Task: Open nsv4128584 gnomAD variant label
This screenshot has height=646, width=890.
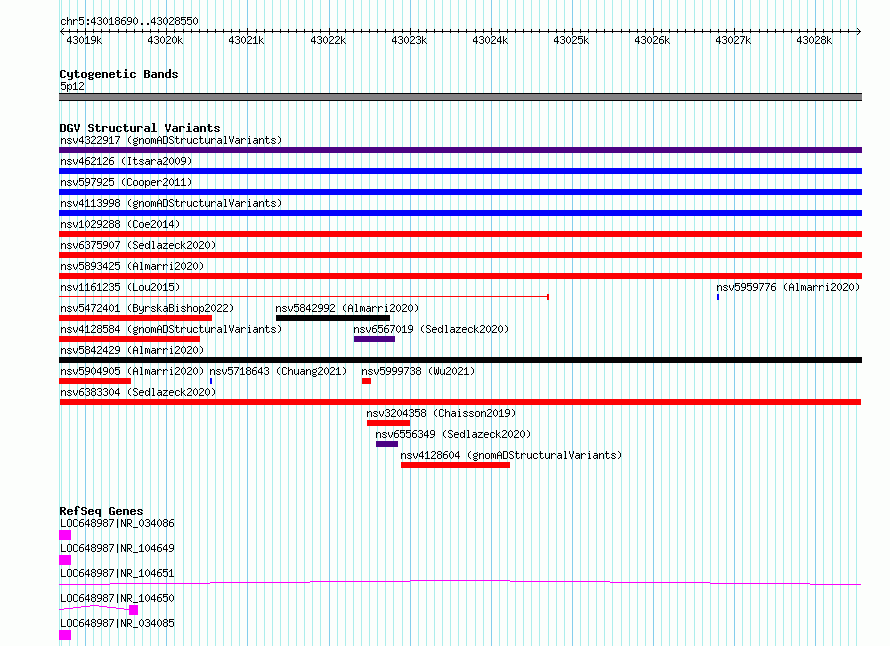Action: [x=171, y=329]
